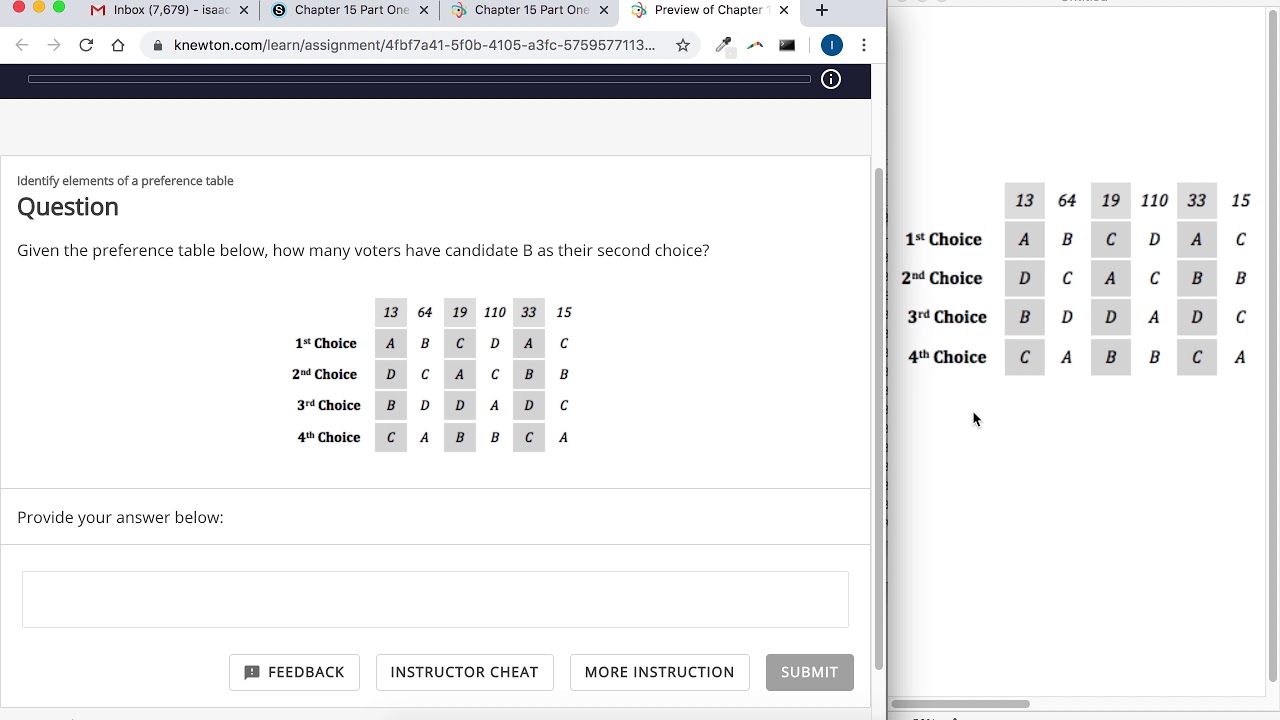Click the Question heading
Viewport: 1280px width, 720px height.
[68, 207]
